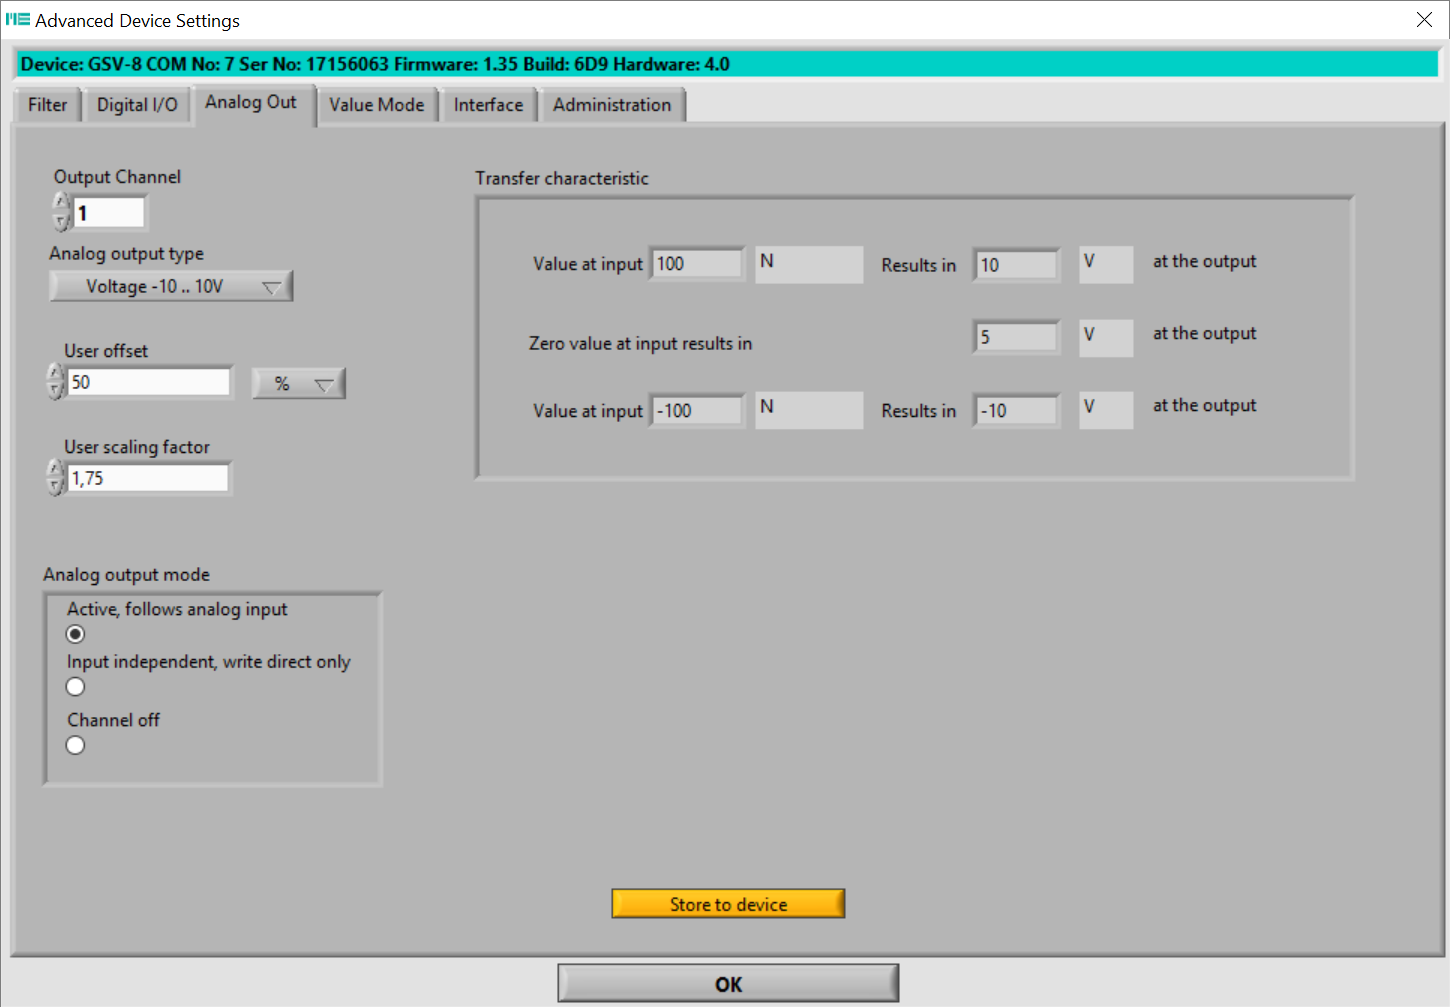Switch to the Administration tab
The height and width of the screenshot is (1007, 1450).
click(612, 105)
